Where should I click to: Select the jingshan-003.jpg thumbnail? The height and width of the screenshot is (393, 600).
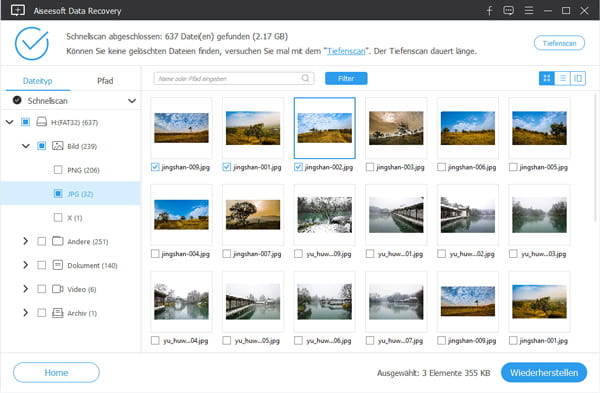396,128
